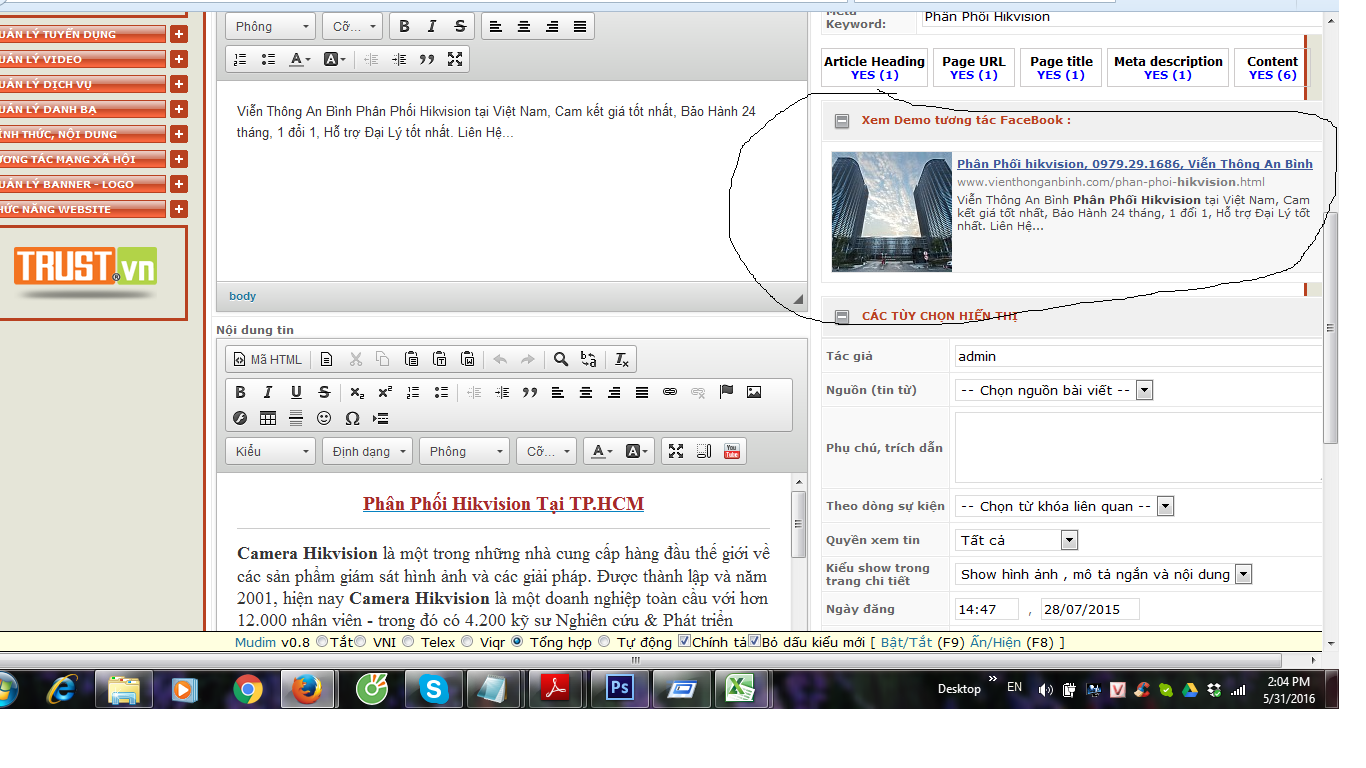Apply subscript formatting
The height and width of the screenshot is (768, 1366).
tap(357, 392)
